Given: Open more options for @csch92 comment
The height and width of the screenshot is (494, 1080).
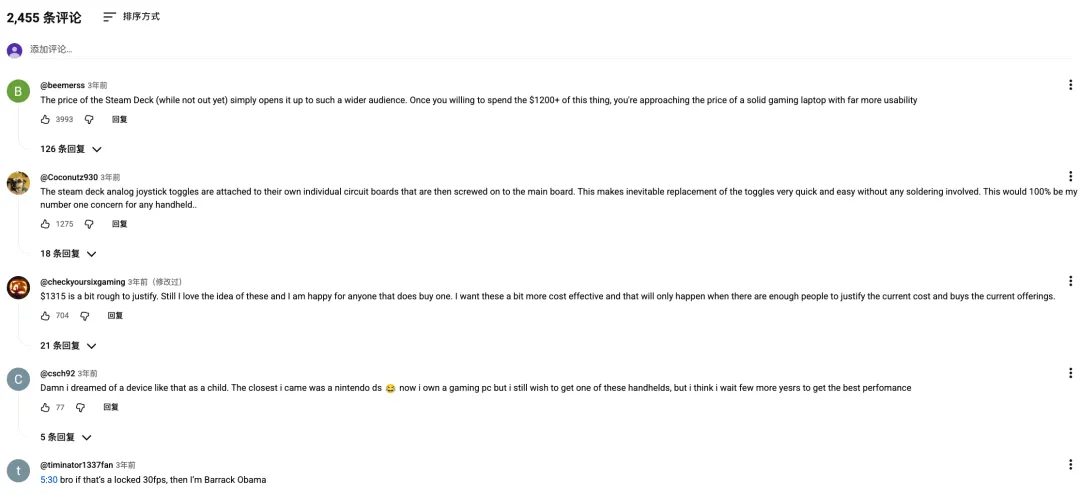Looking at the screenshot, I should [x=1070, y=373].
